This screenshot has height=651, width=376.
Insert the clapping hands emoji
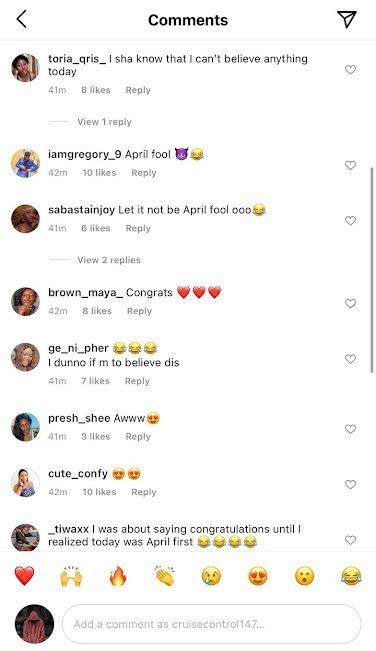[x=165, y=576]
